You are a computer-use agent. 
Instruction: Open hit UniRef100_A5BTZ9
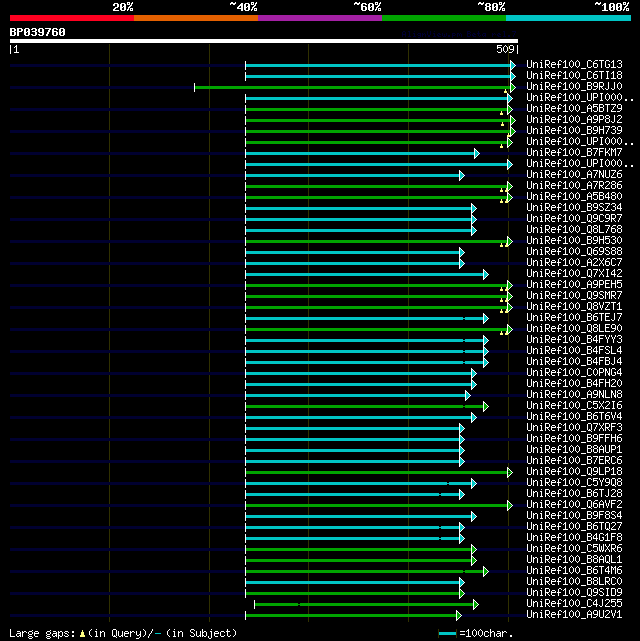click(x=574, y=109)
